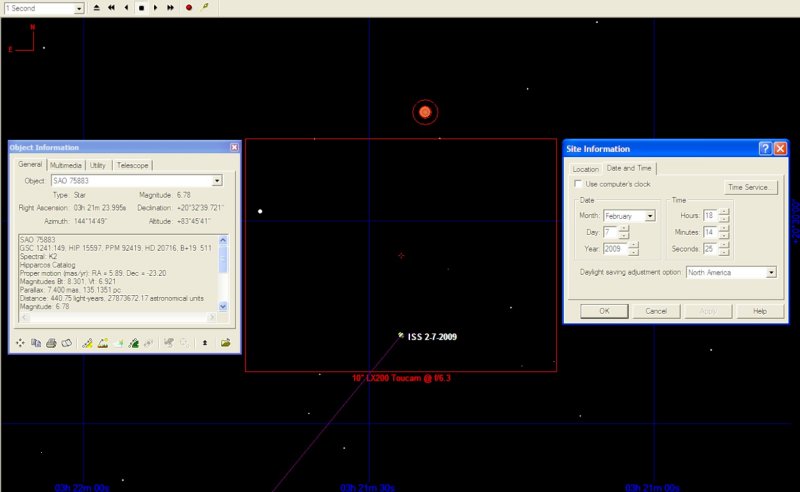Increase the Day value with up arrow

623,229
